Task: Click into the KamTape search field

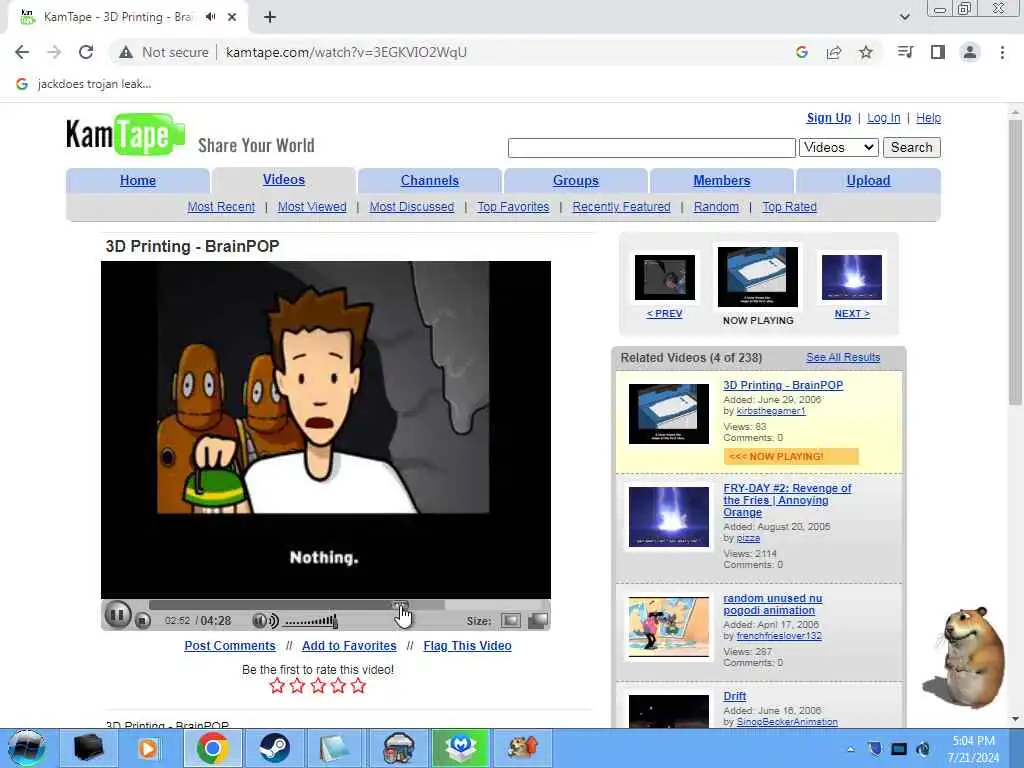Action: (651, 148)
